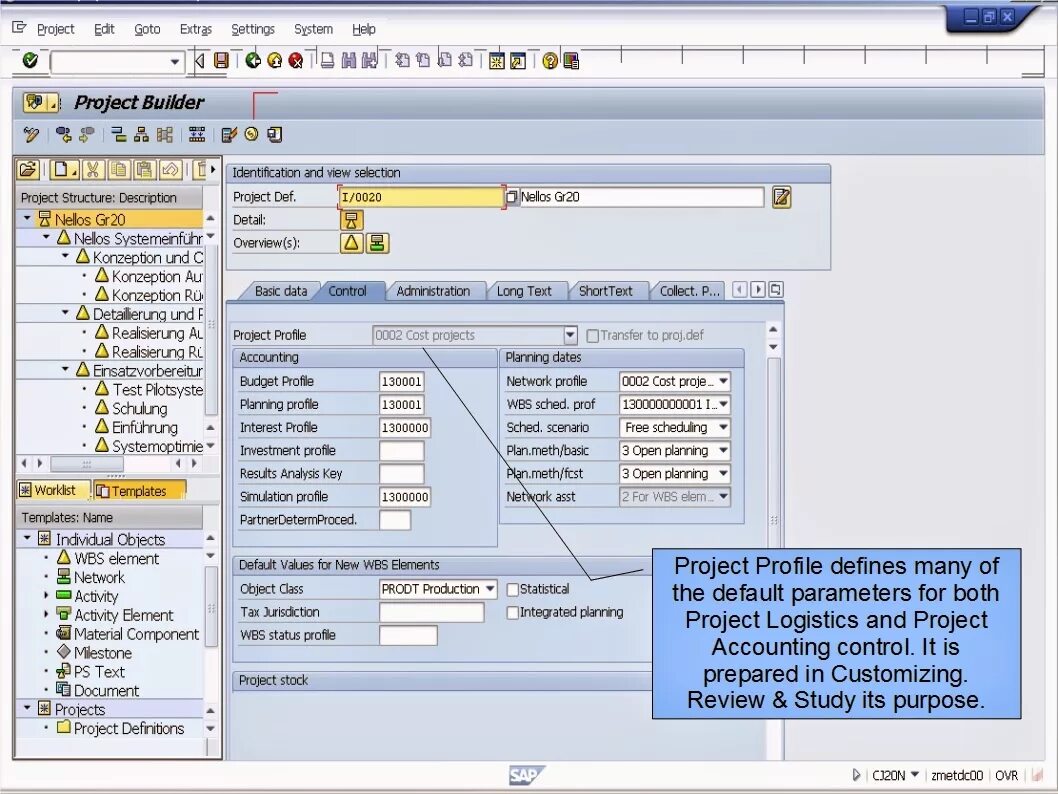Click the Display/Change pencil-glasses icon
This screenshot has height=794, width=1058.
pyautogui.click(x=30, y=134)
